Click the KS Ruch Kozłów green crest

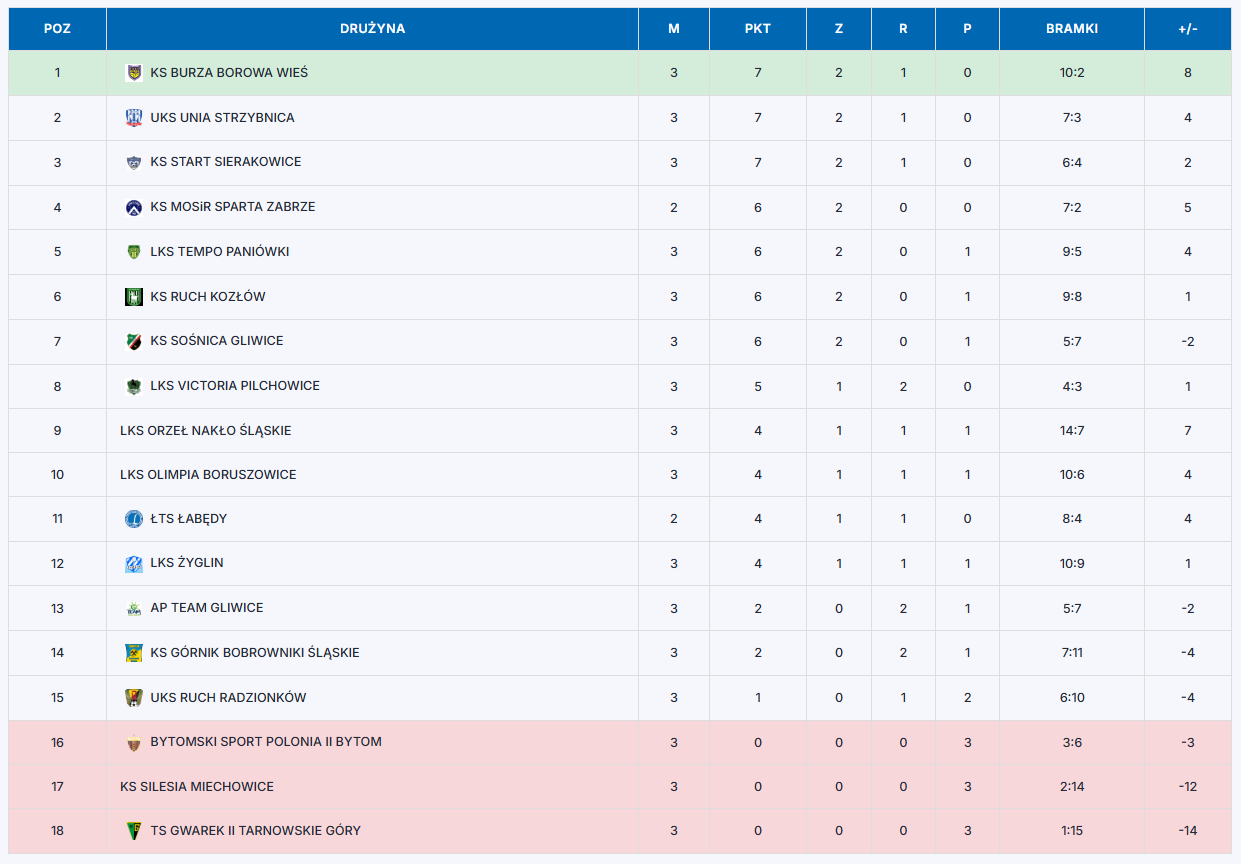point(133,297)
